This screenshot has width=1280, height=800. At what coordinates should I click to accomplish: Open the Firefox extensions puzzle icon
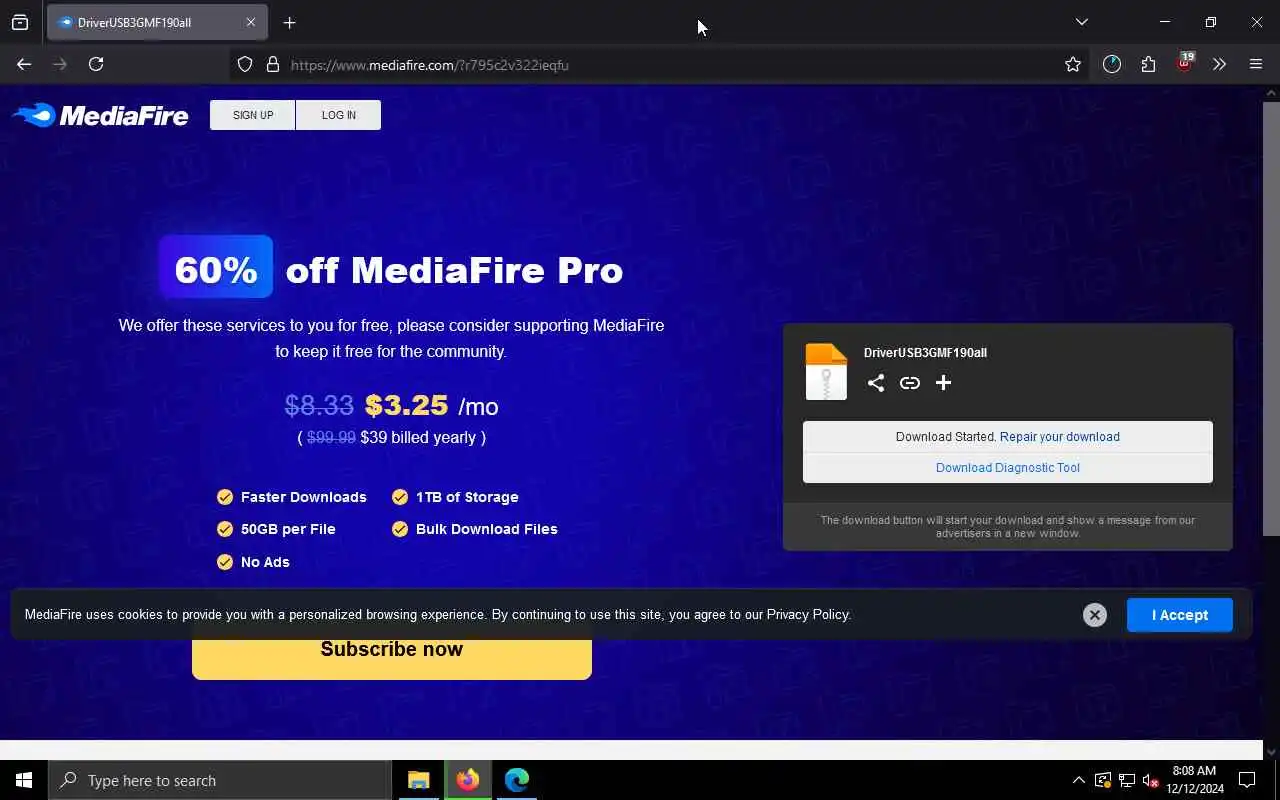1148,64
